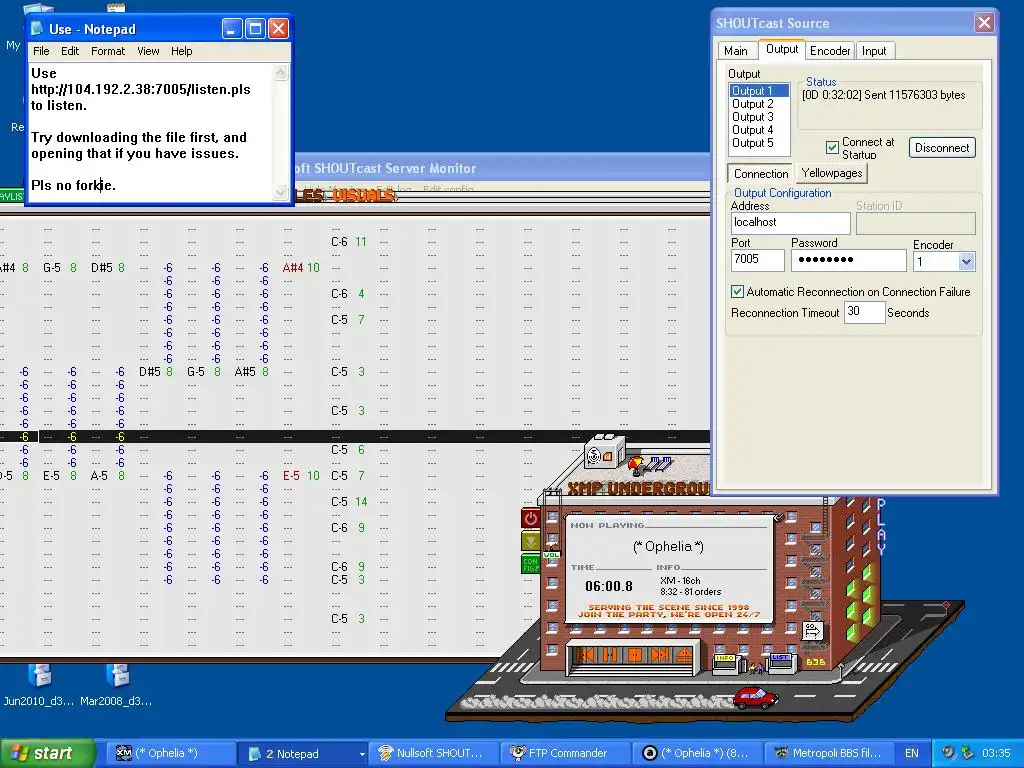Click Notepad scrollbar up arrow
The width and height of the screenshot is (1024, 768).
point(281,72)
